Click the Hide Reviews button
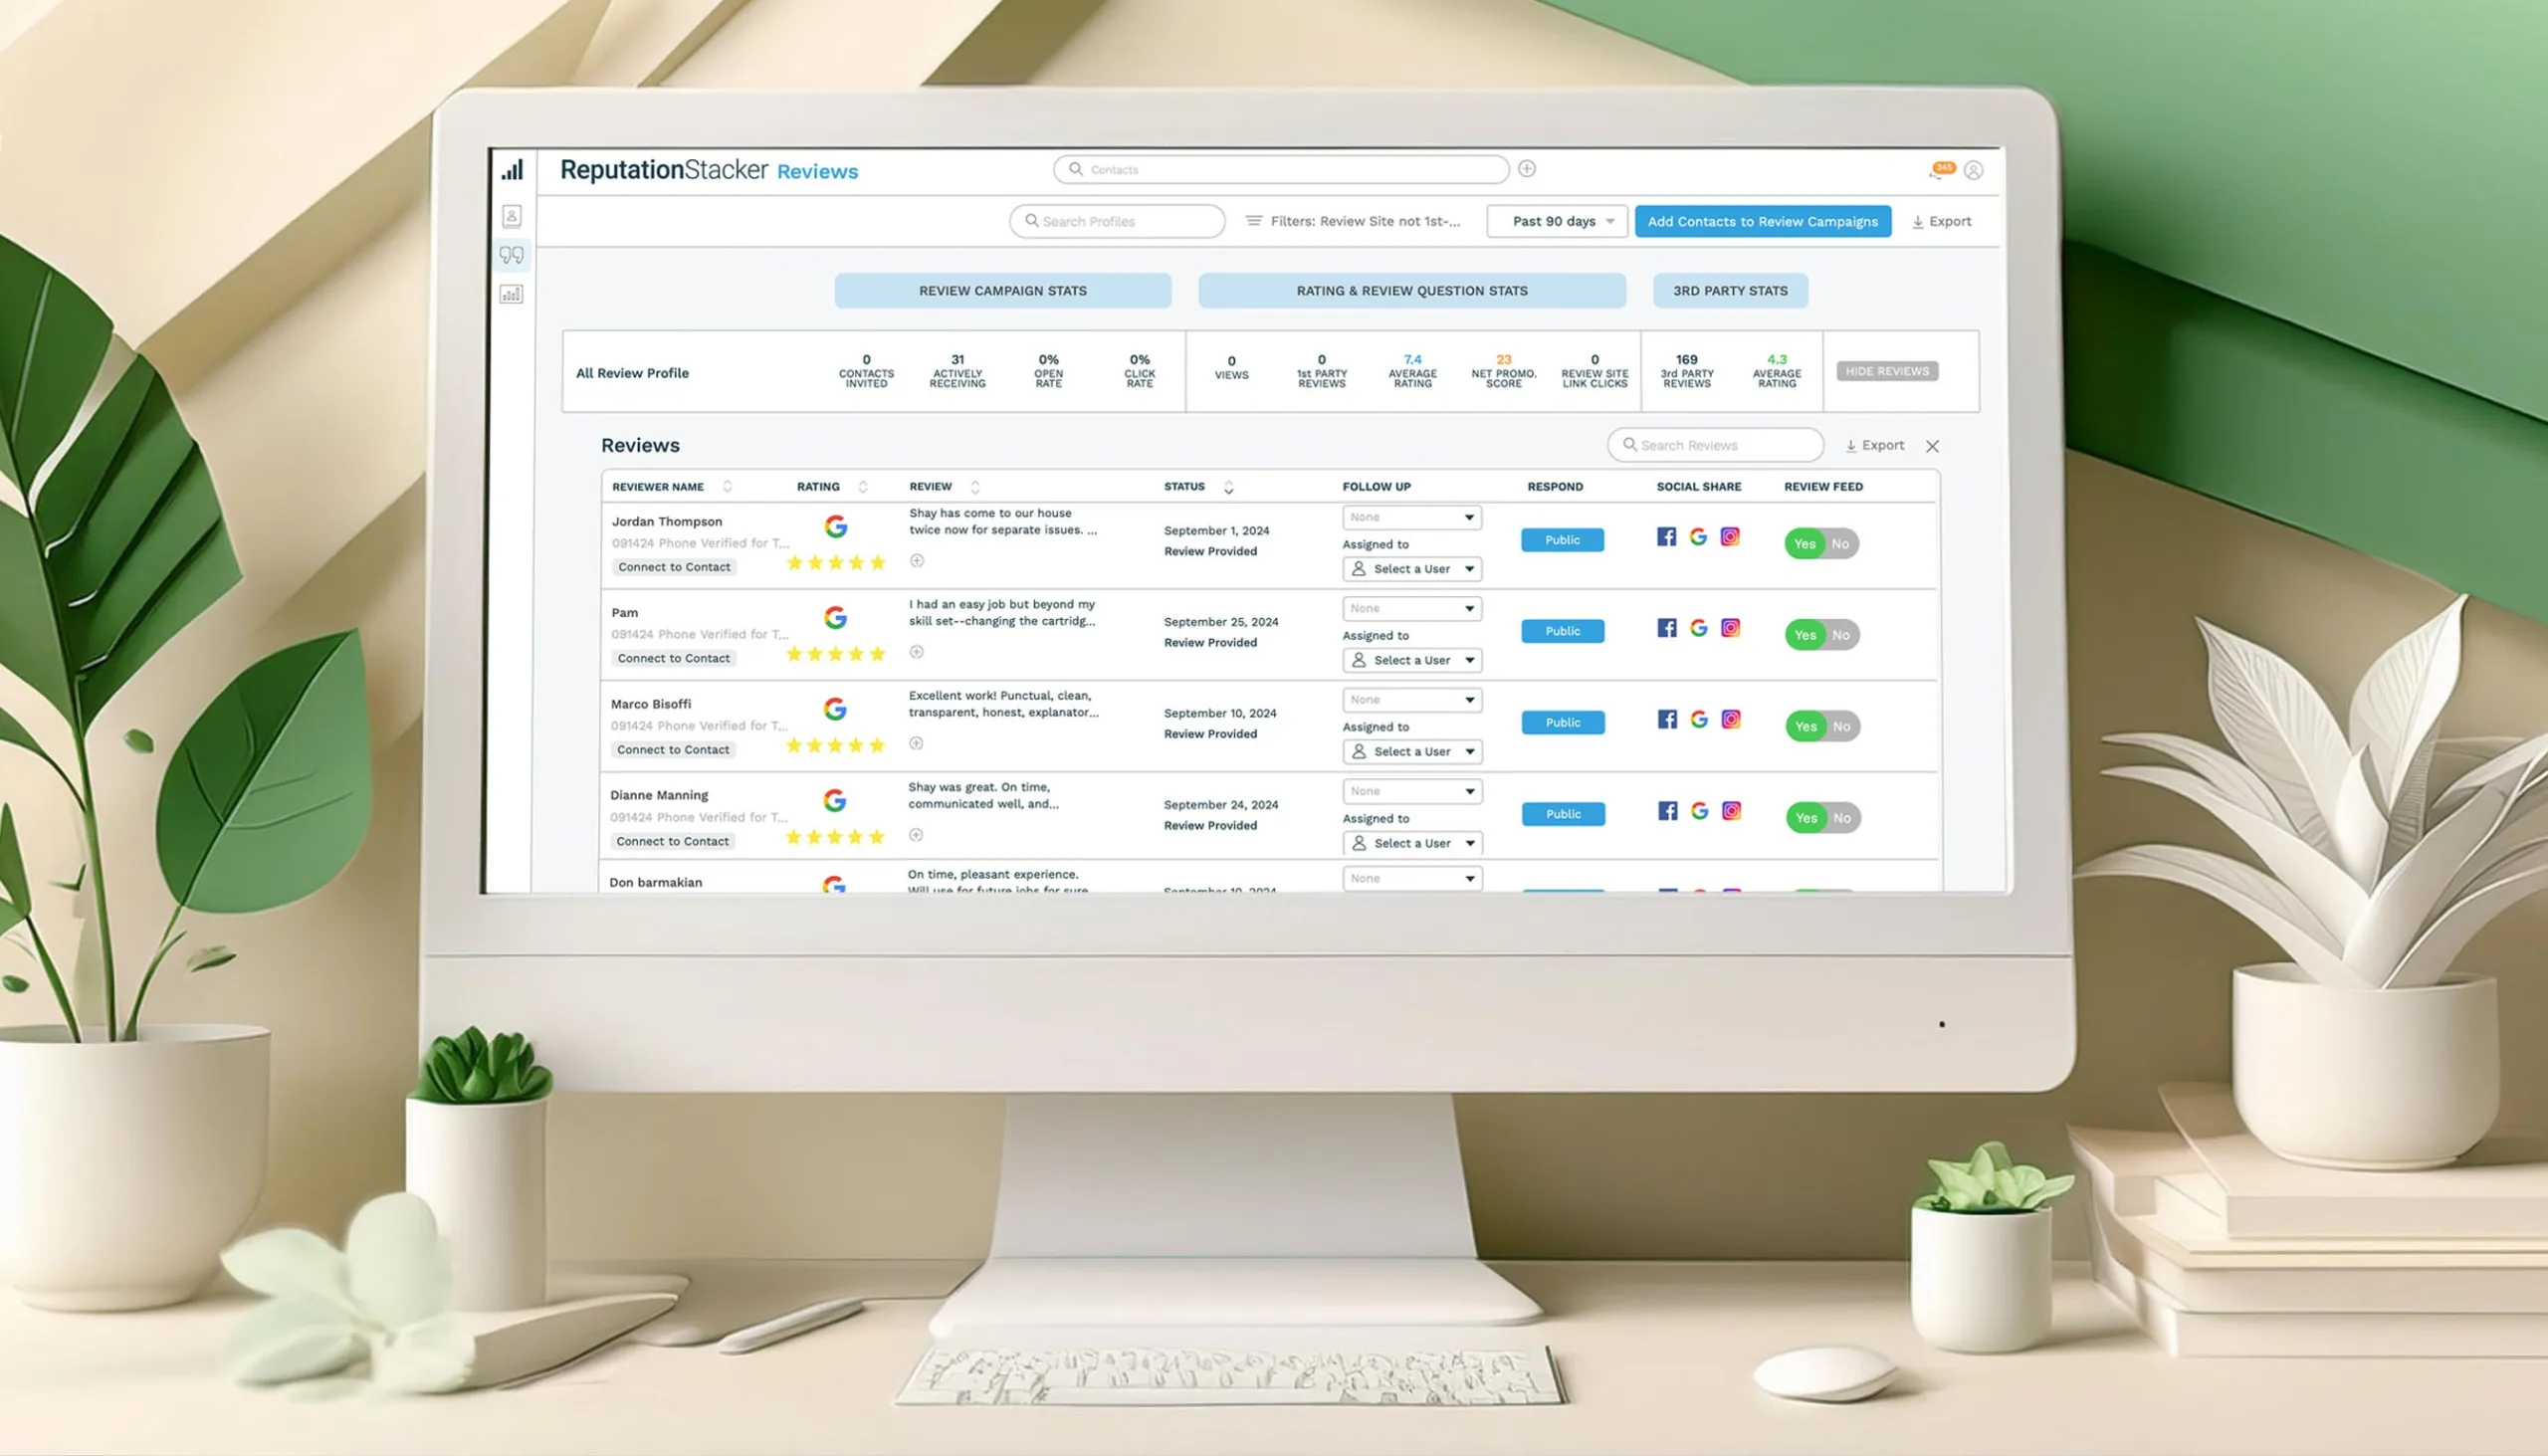This screenshot has width=2548, height=1456. pos(1888,371)
